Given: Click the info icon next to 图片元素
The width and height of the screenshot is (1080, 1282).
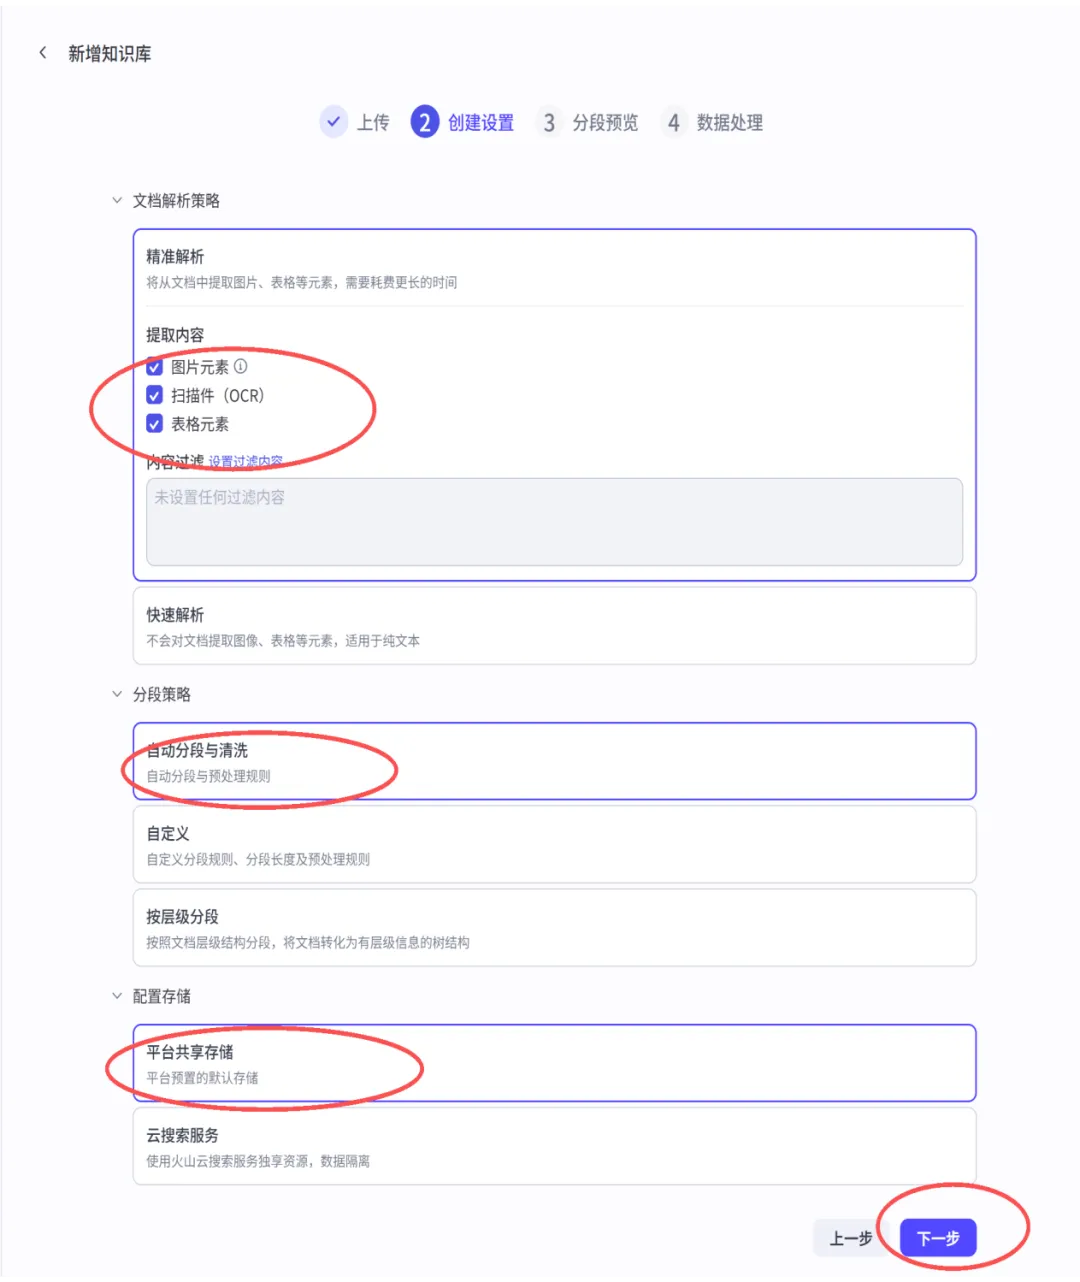Looking at the screenshot, I should click(241, 366).
